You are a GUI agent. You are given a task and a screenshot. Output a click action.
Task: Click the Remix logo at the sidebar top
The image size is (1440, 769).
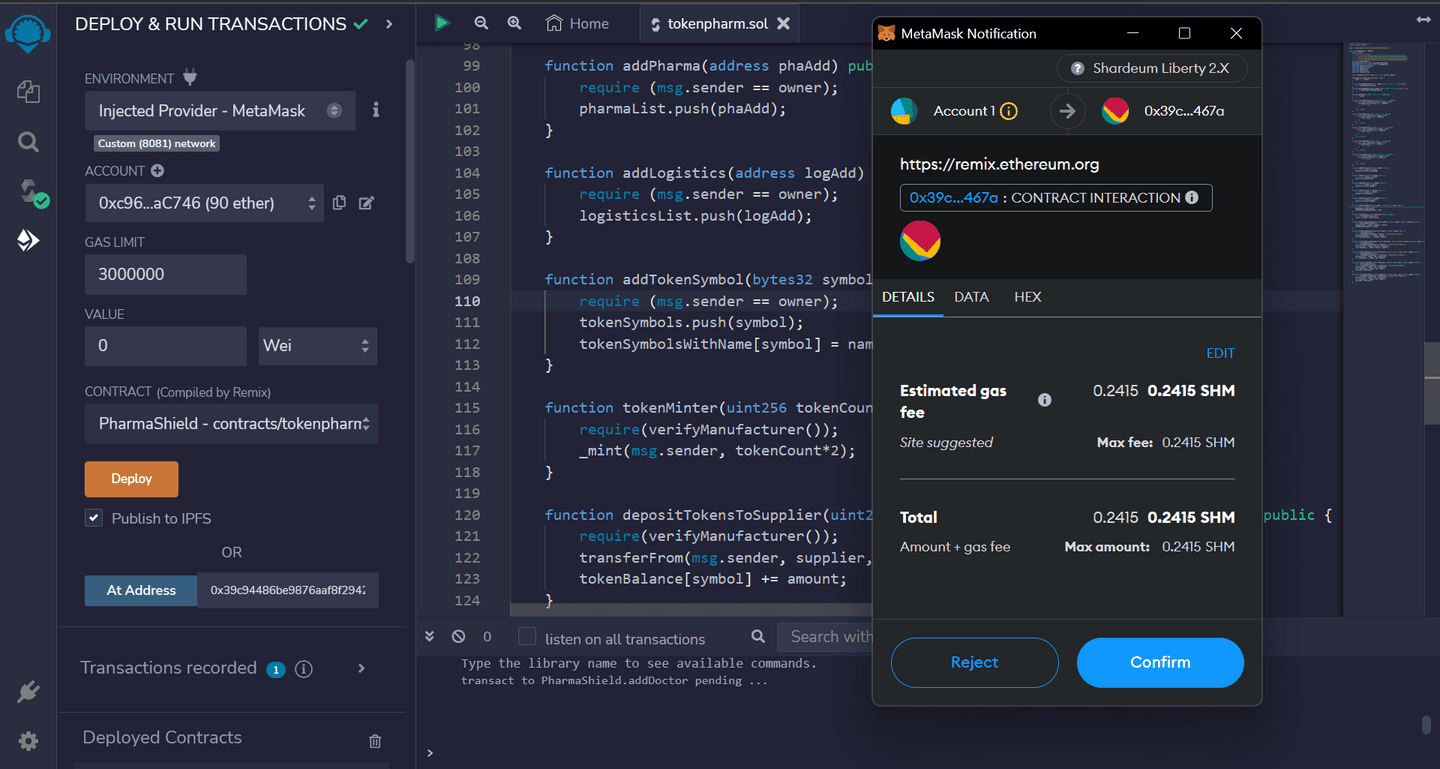[28, 33]
